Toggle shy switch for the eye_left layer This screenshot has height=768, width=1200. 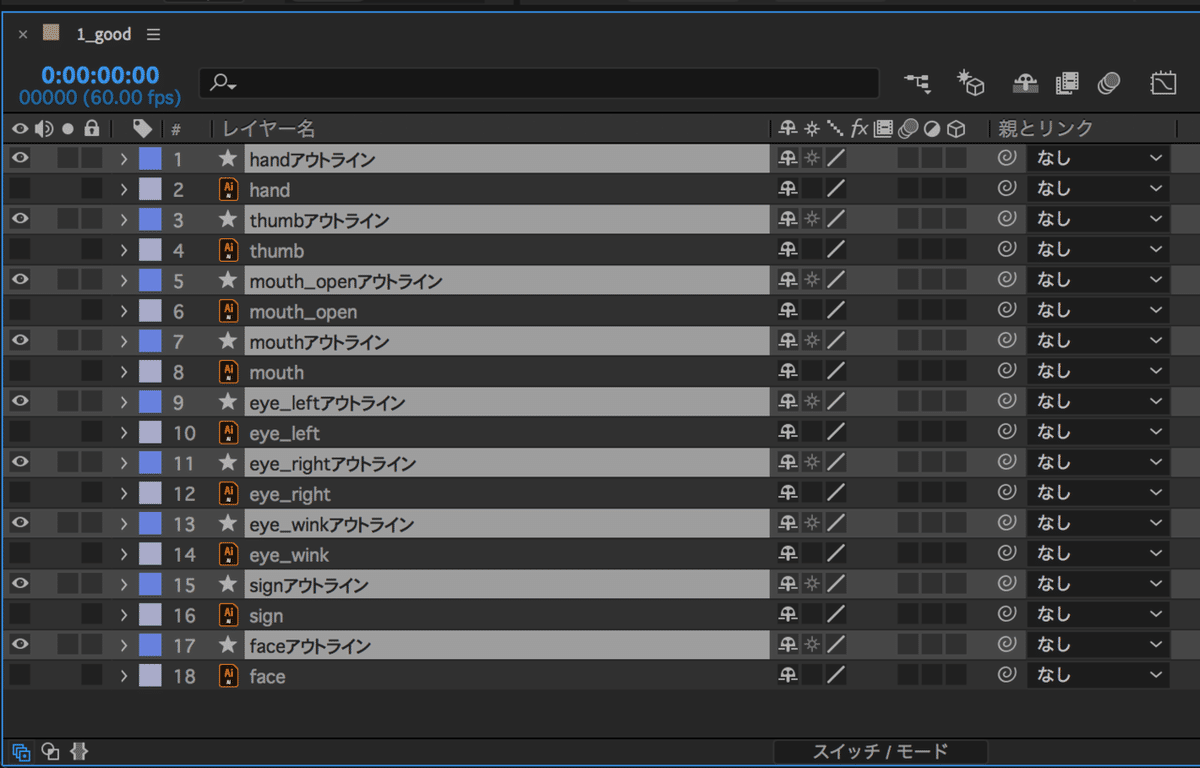[788, 432]
